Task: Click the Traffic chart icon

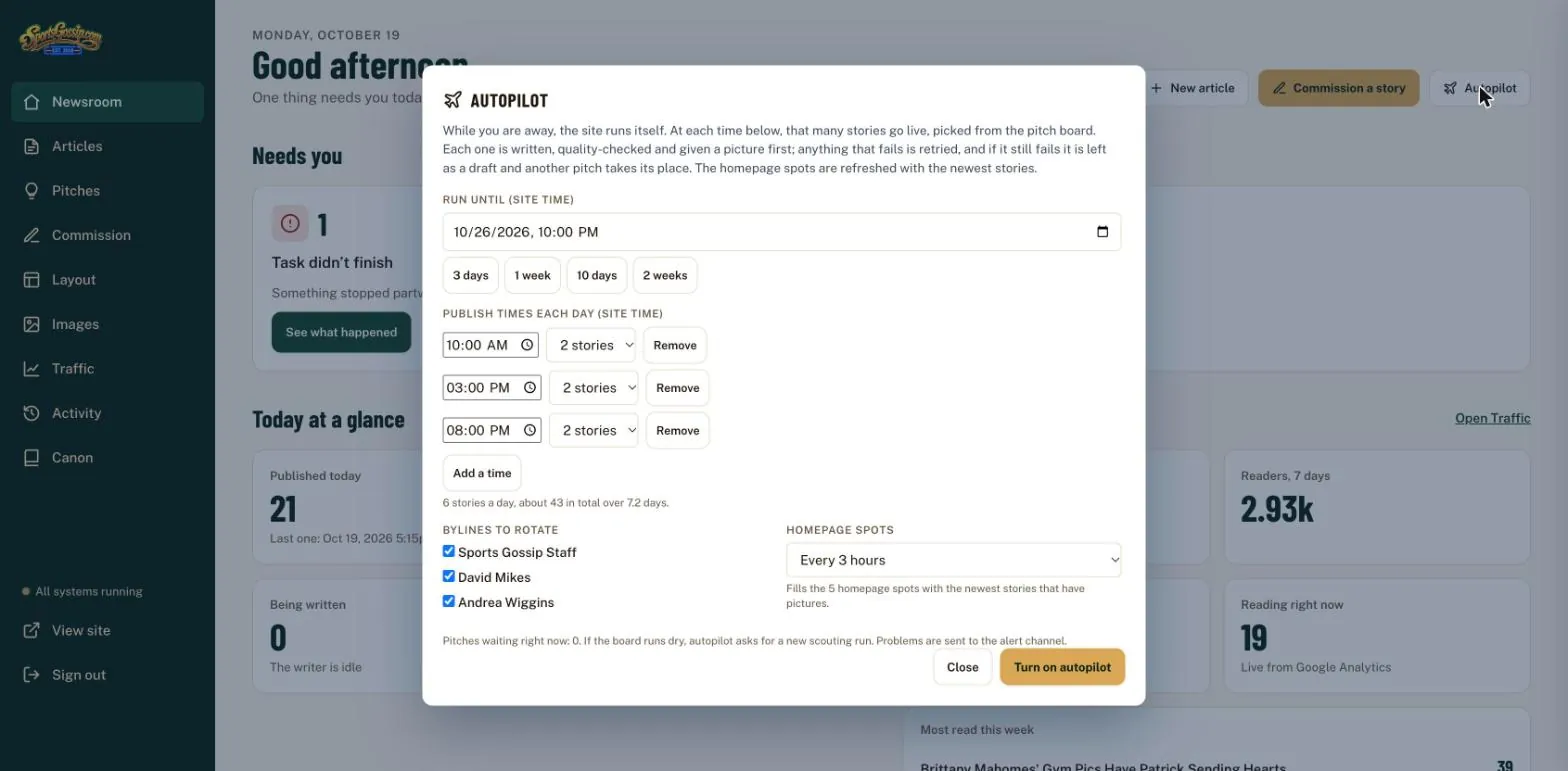Action: pos(32,369)
